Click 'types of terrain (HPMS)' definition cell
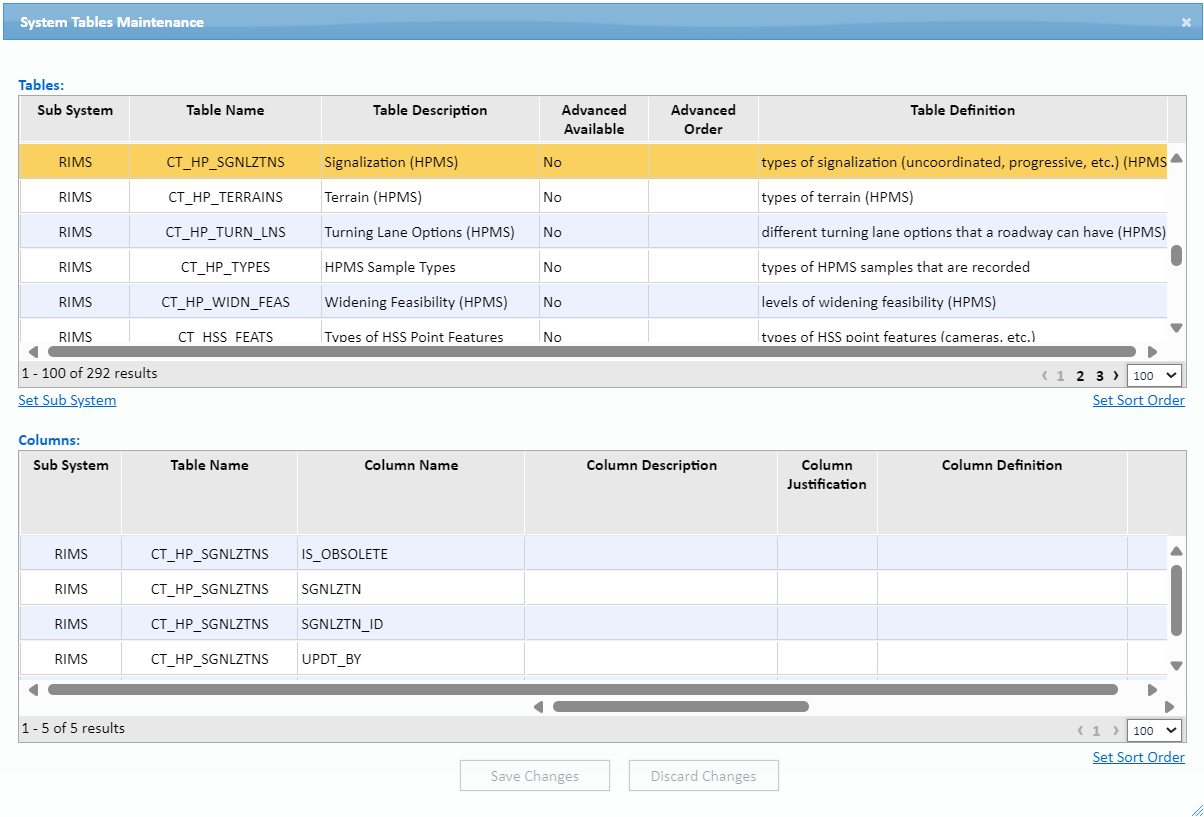 click(x=962, y=197)
